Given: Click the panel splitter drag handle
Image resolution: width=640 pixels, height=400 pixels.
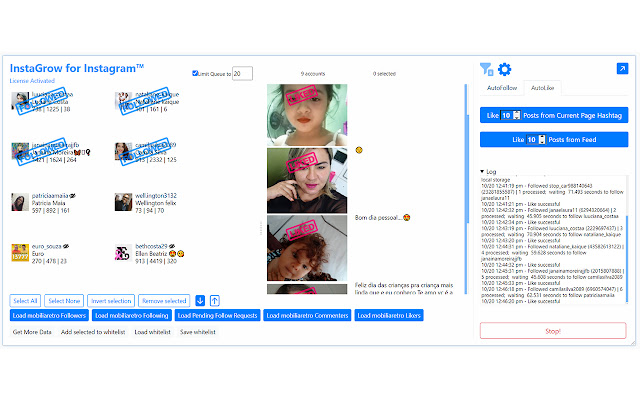Looking at the screenshot, I should 260,228.
